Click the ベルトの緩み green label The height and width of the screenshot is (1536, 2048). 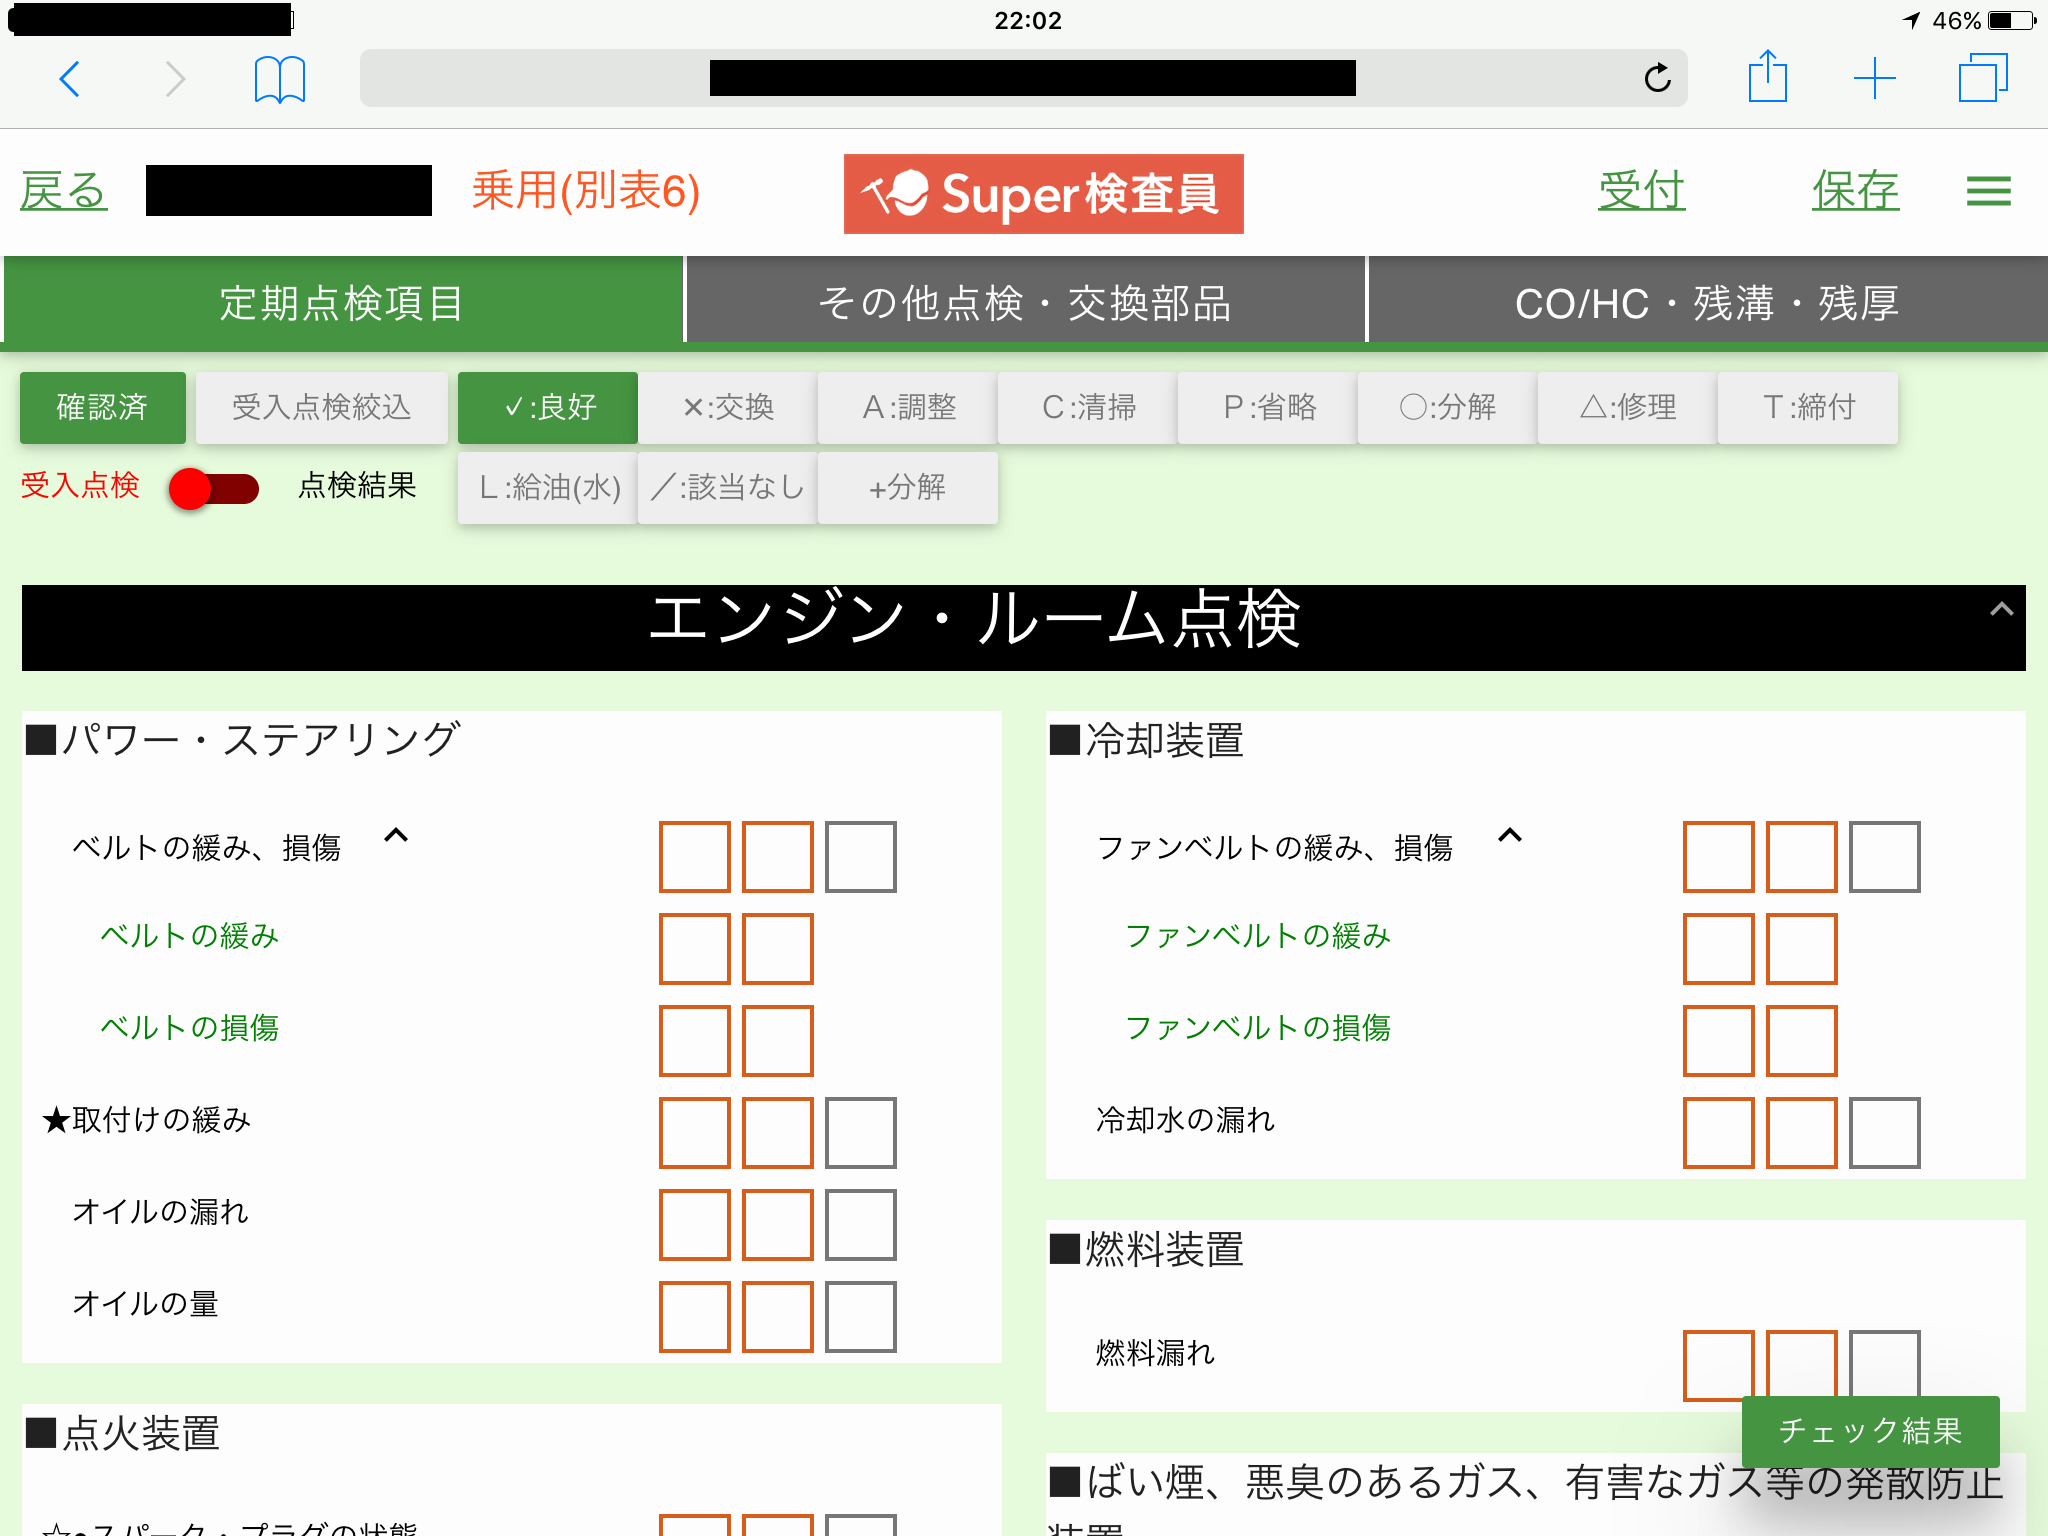tap(190, 936)
